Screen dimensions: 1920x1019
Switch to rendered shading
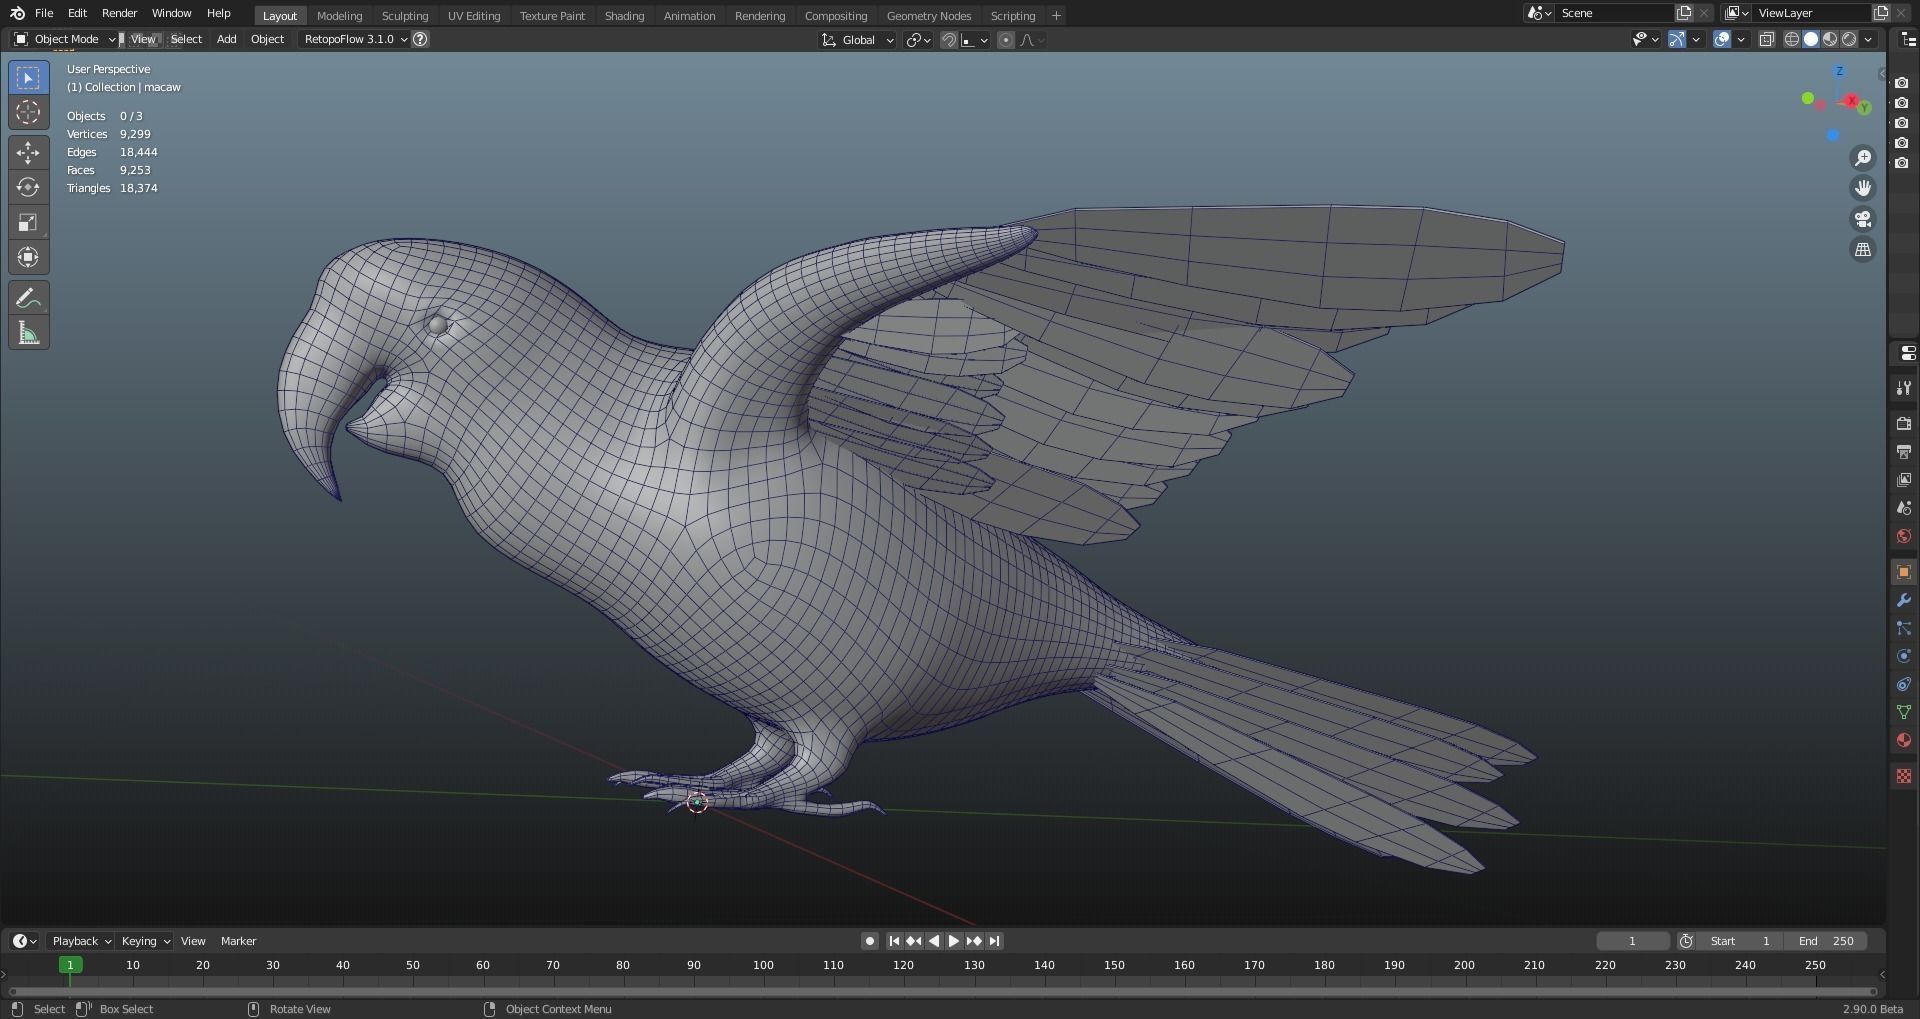pos(1849,39)
